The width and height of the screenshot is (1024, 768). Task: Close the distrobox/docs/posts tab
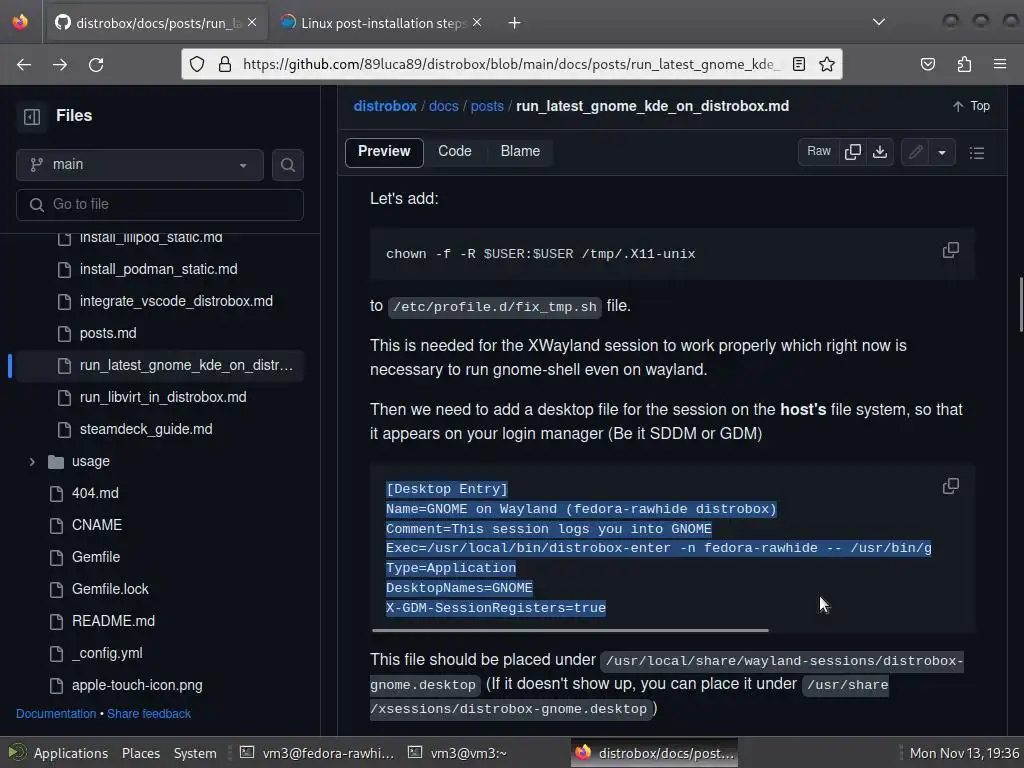pyautogui.click(x=253, y=22)
